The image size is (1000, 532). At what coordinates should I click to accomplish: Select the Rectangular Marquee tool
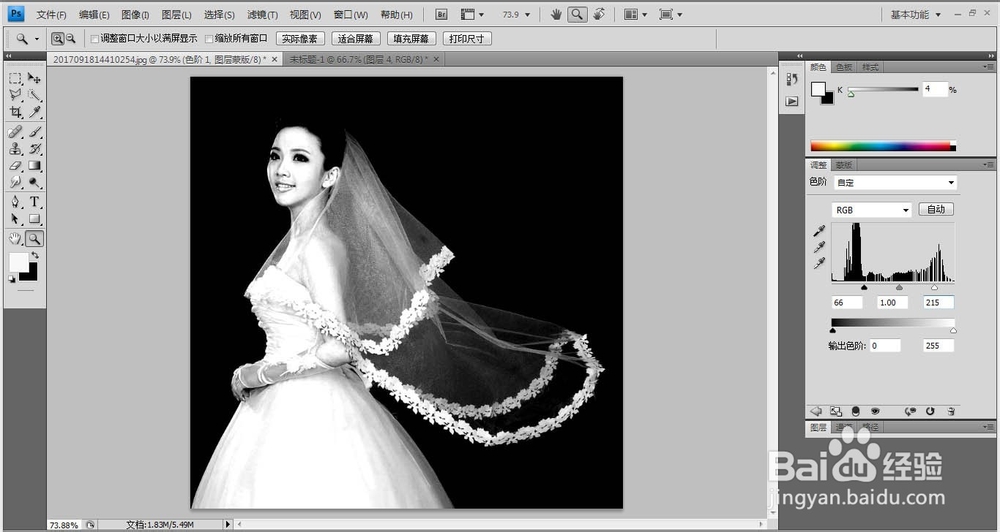[15, 78]
